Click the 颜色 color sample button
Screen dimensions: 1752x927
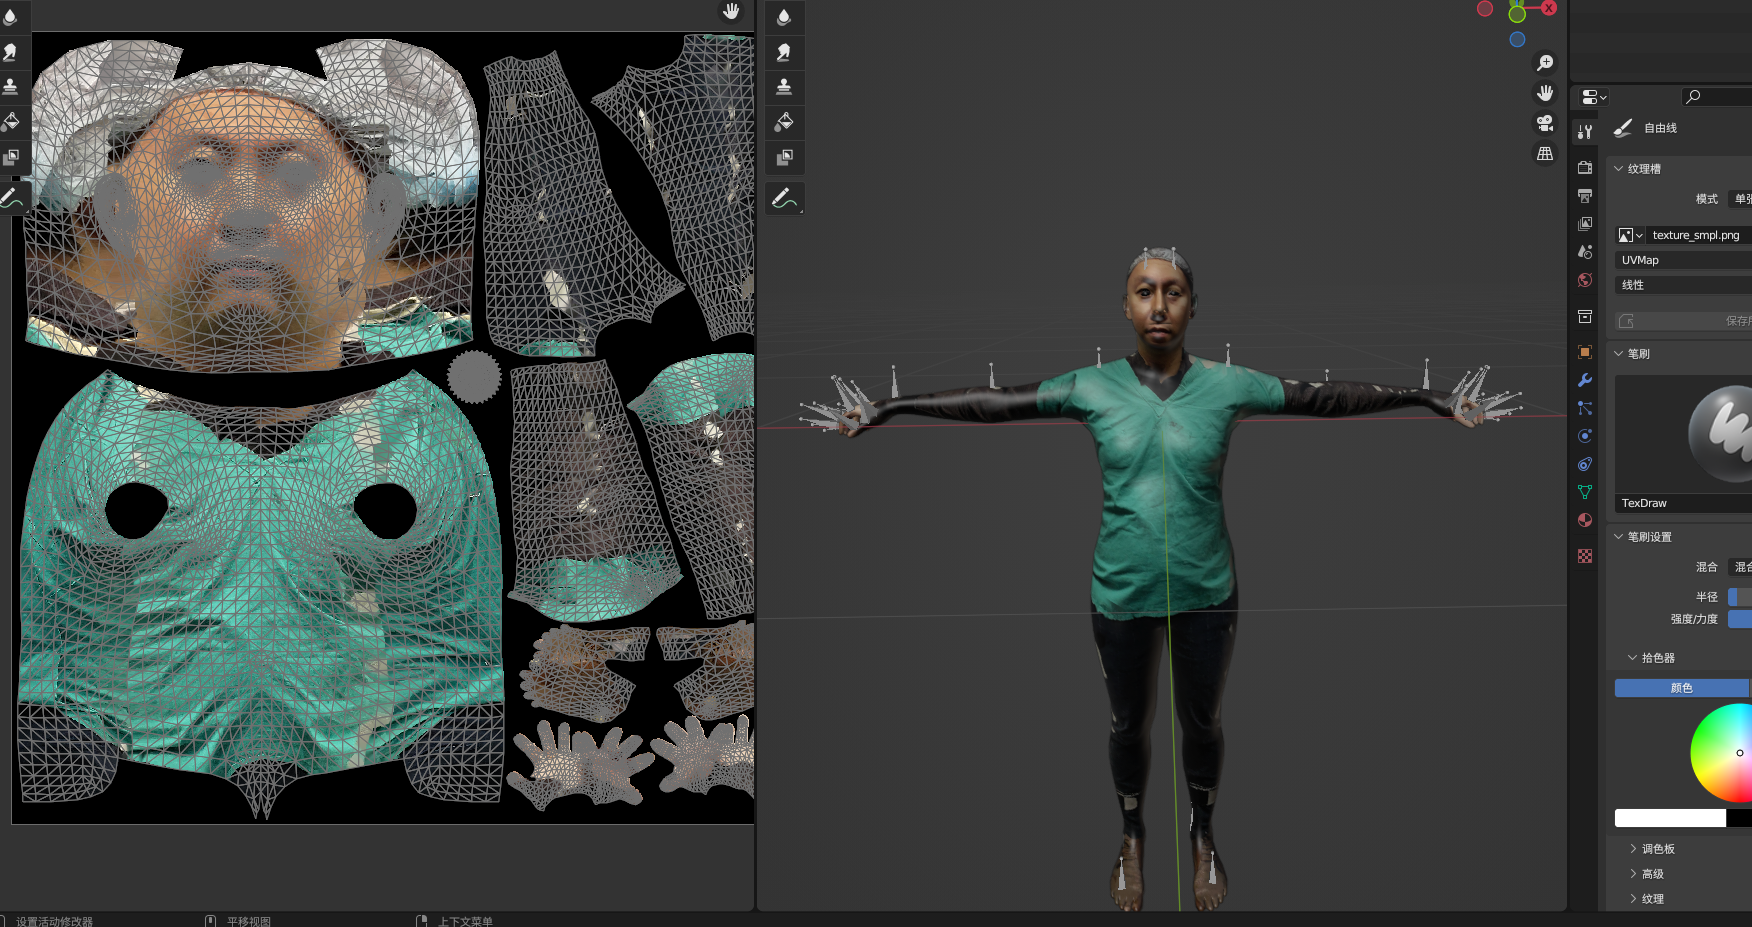click(1681, 688)
